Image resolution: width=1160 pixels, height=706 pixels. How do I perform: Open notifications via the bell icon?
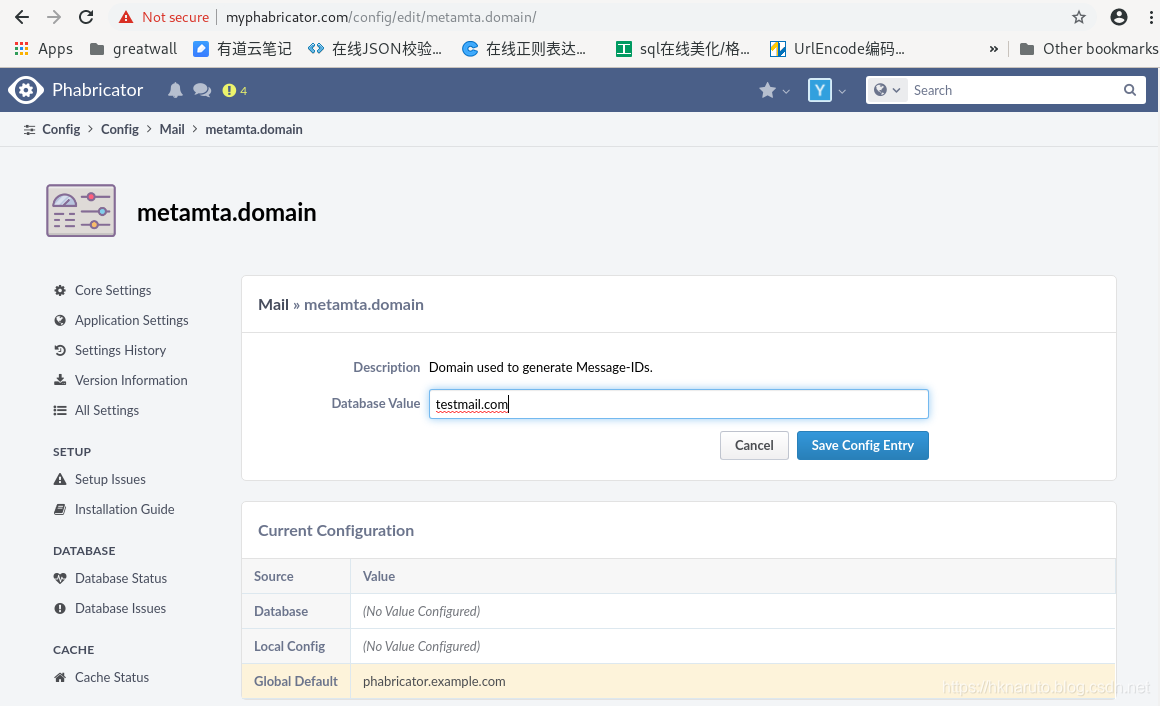coord(175,89)
